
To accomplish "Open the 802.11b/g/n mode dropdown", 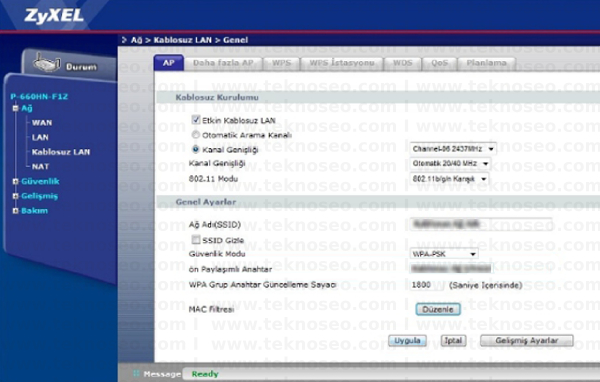I will pos(449,179).
